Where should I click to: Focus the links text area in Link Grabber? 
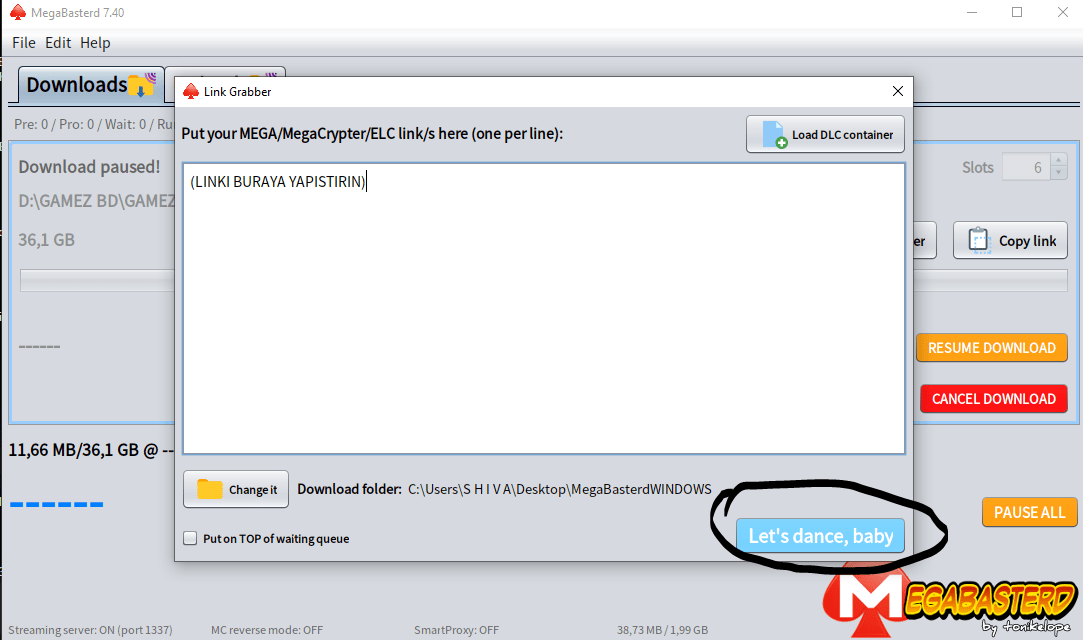click(x=544, y=309)
